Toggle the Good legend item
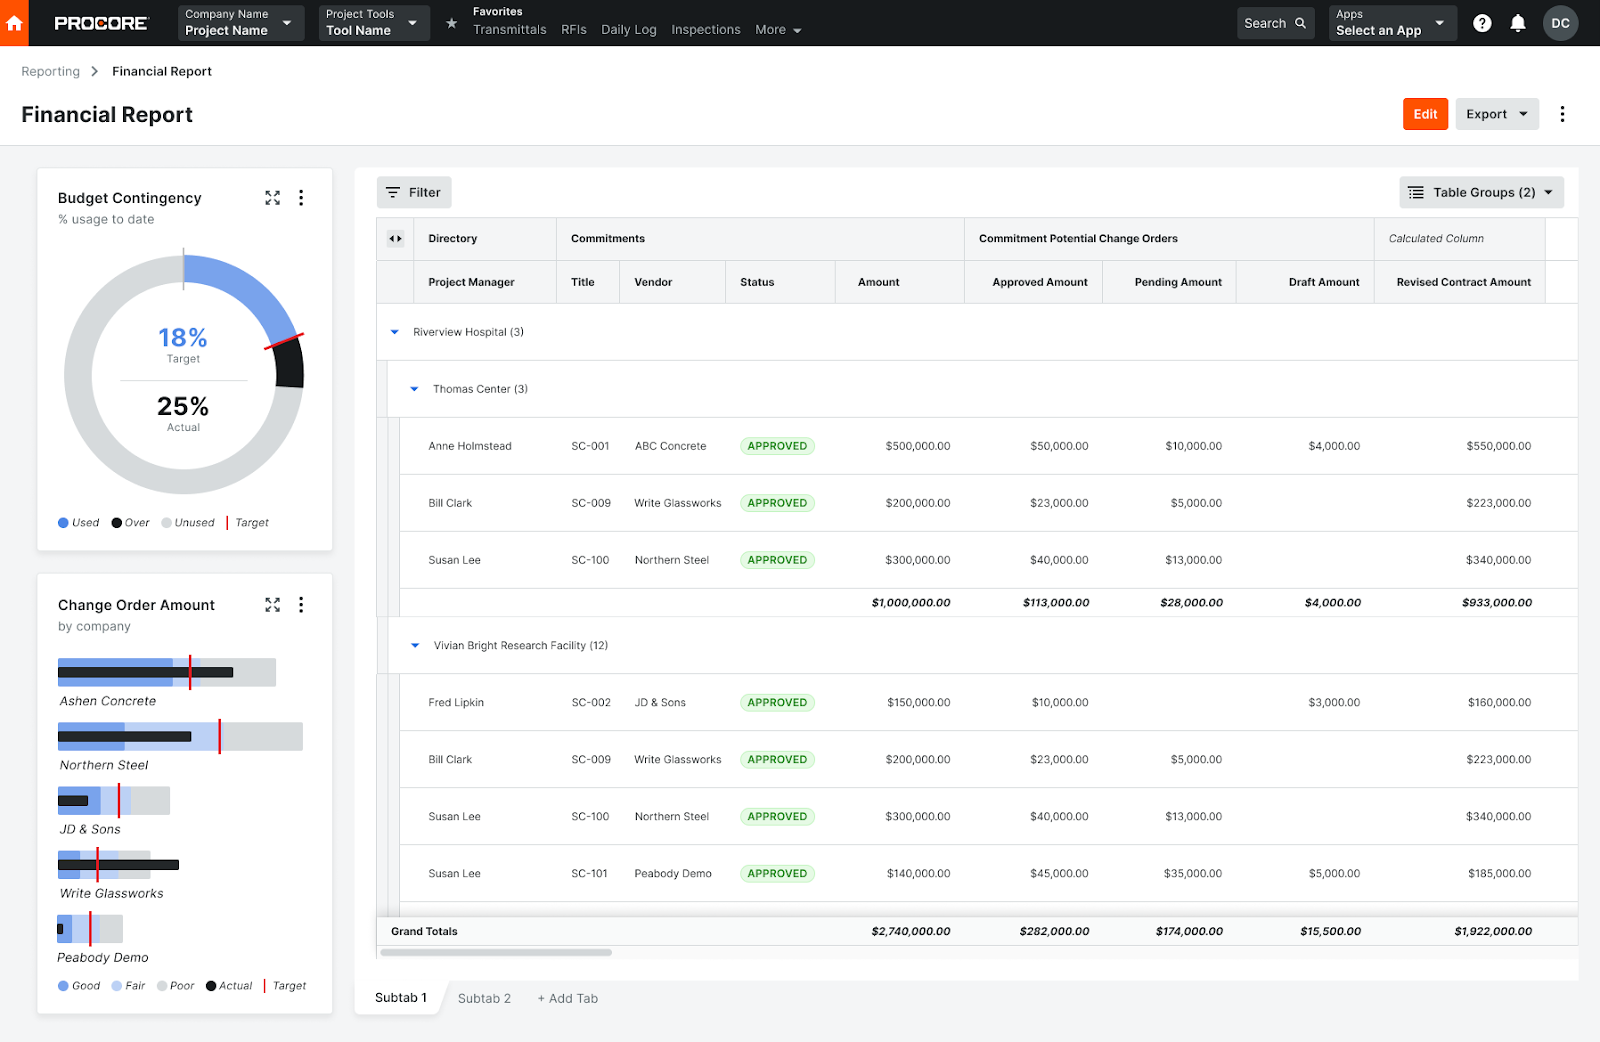The height and width of the screenshot is (1042, 1600). point(79,986)
